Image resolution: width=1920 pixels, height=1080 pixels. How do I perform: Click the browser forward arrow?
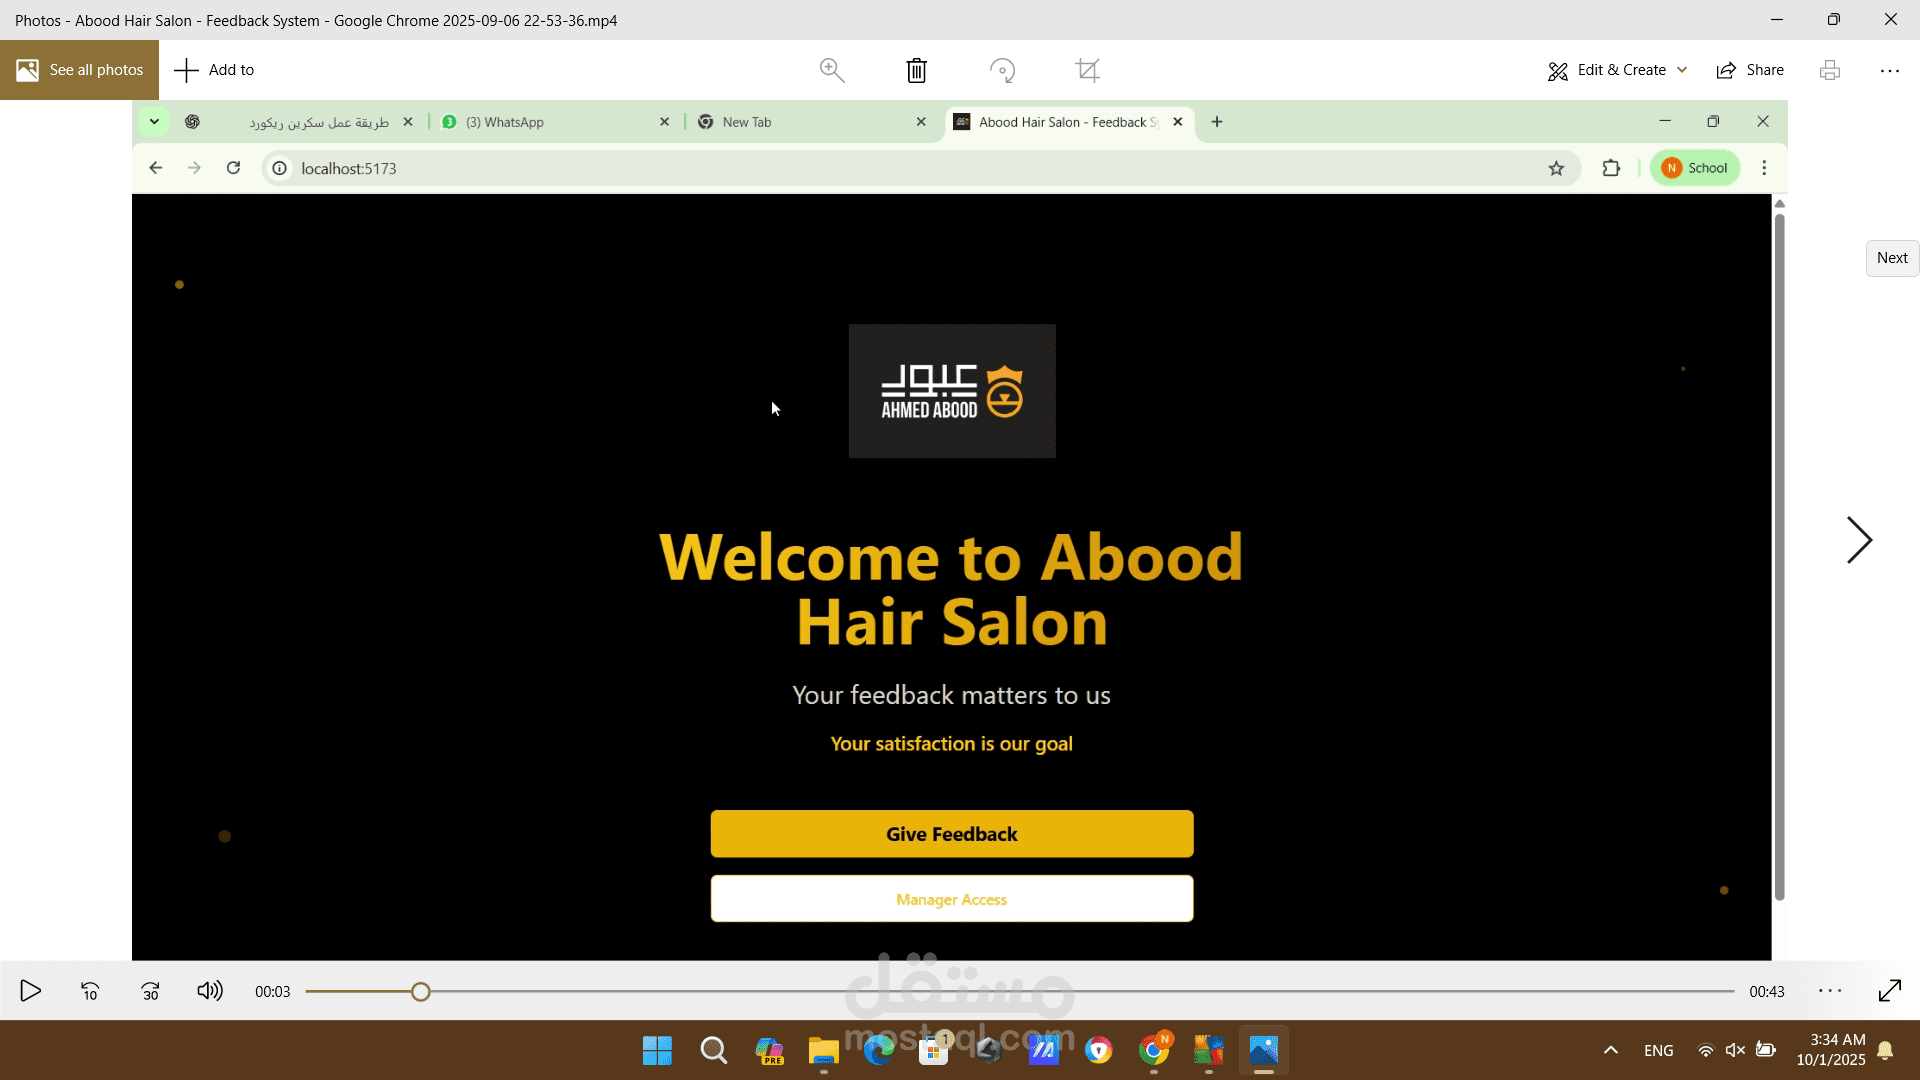pyautogui.click(x=194, y=168)
